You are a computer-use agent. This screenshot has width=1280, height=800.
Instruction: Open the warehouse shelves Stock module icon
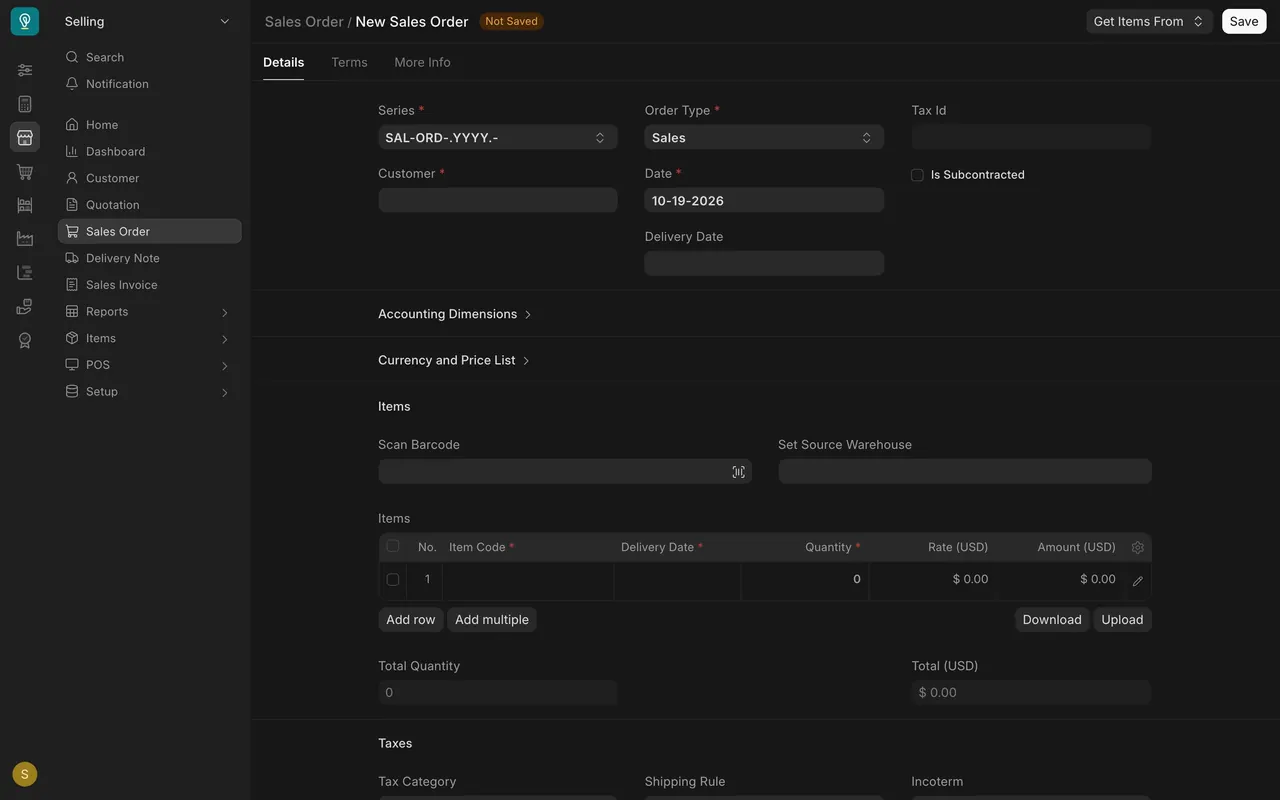25,205
